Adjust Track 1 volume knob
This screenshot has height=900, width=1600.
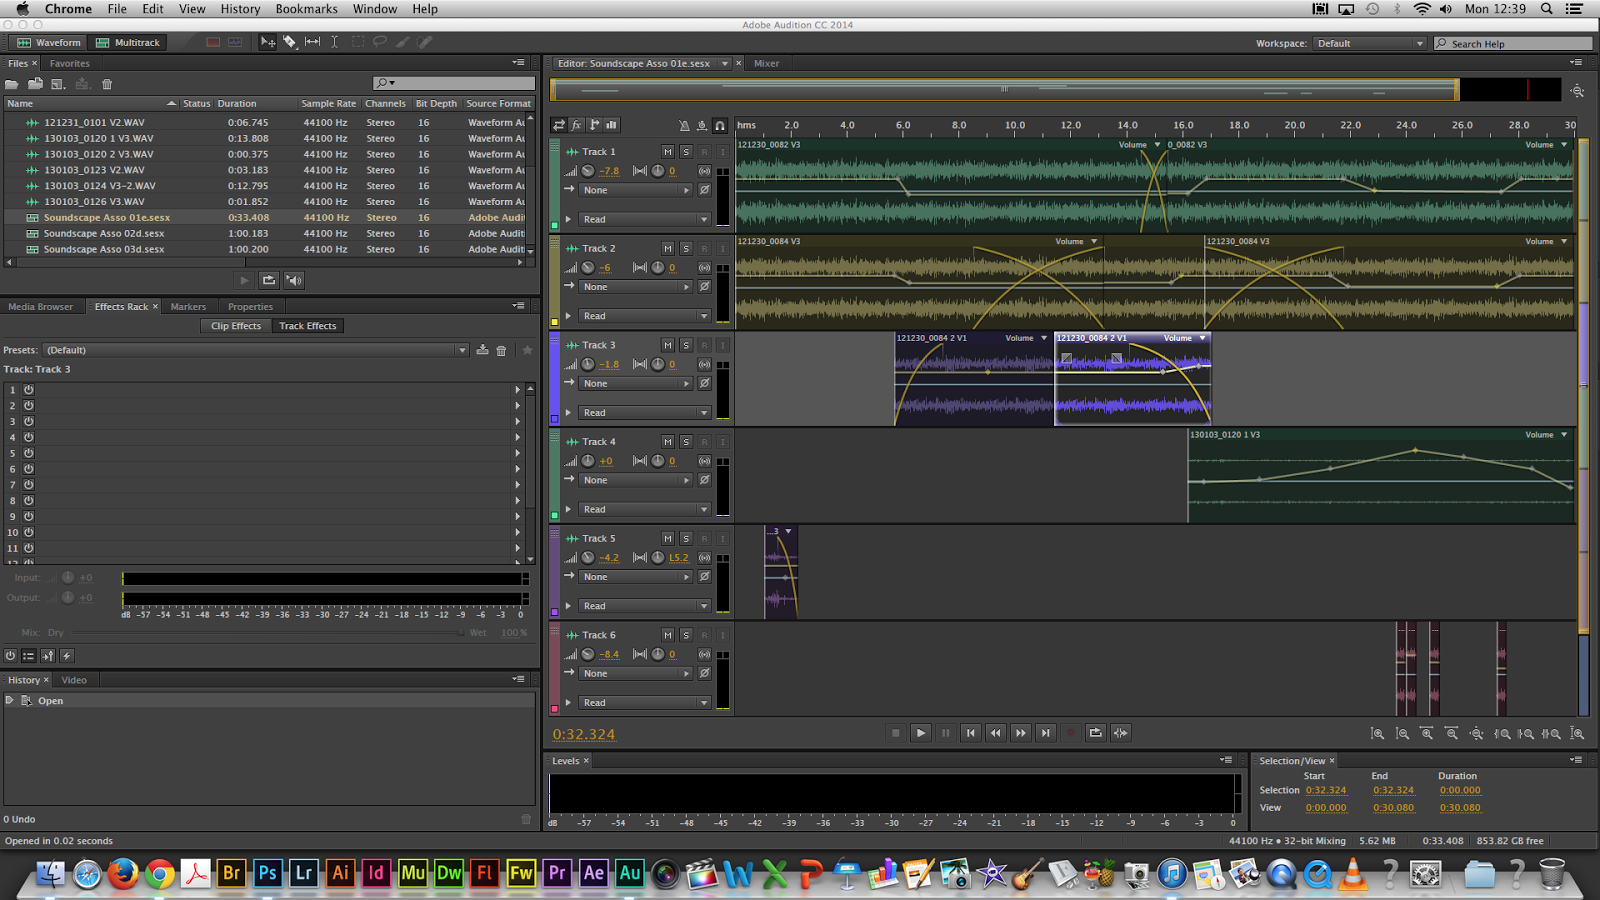coord(588,171)
